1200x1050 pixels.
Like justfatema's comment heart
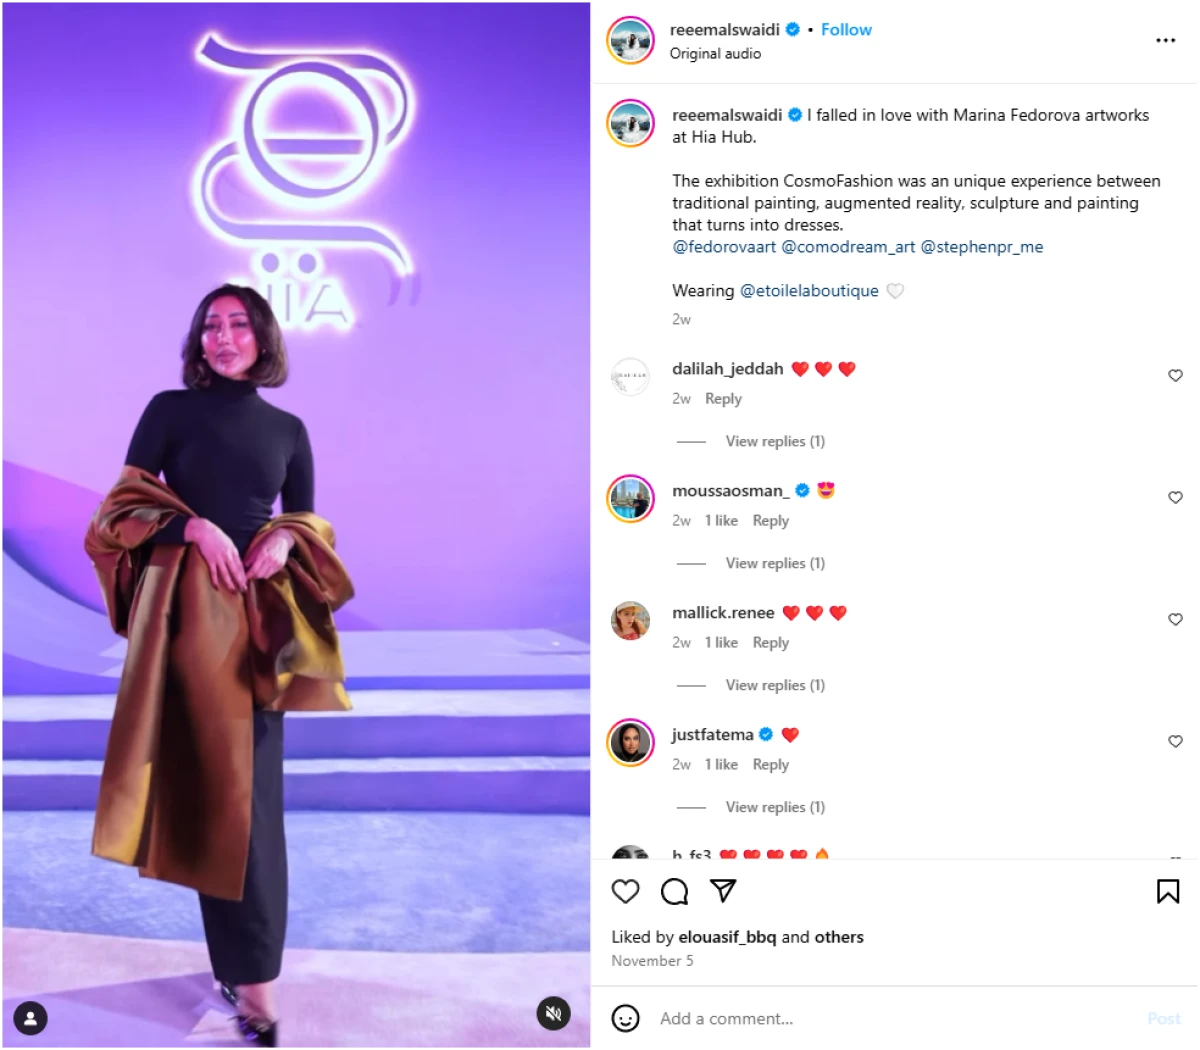coord(1175,742)
